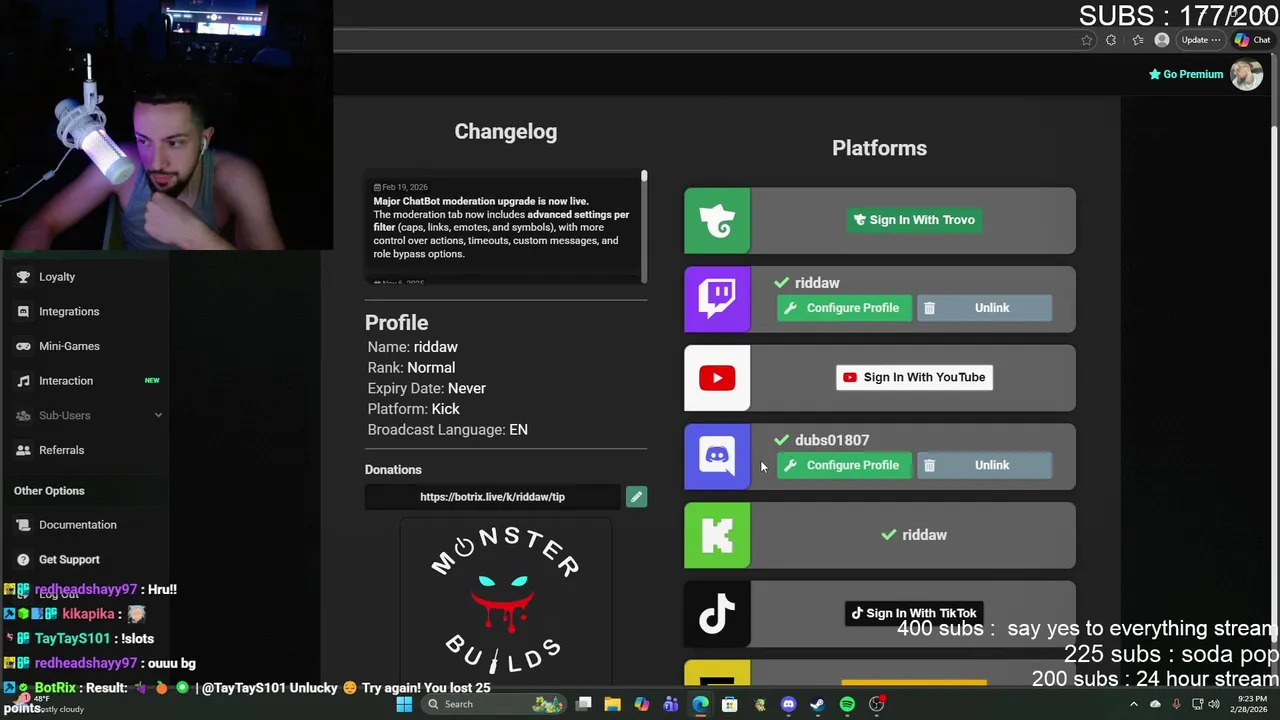
Task: Click the browser favorites star icon
Action: pyautogui.click(x=1087, y=40)
